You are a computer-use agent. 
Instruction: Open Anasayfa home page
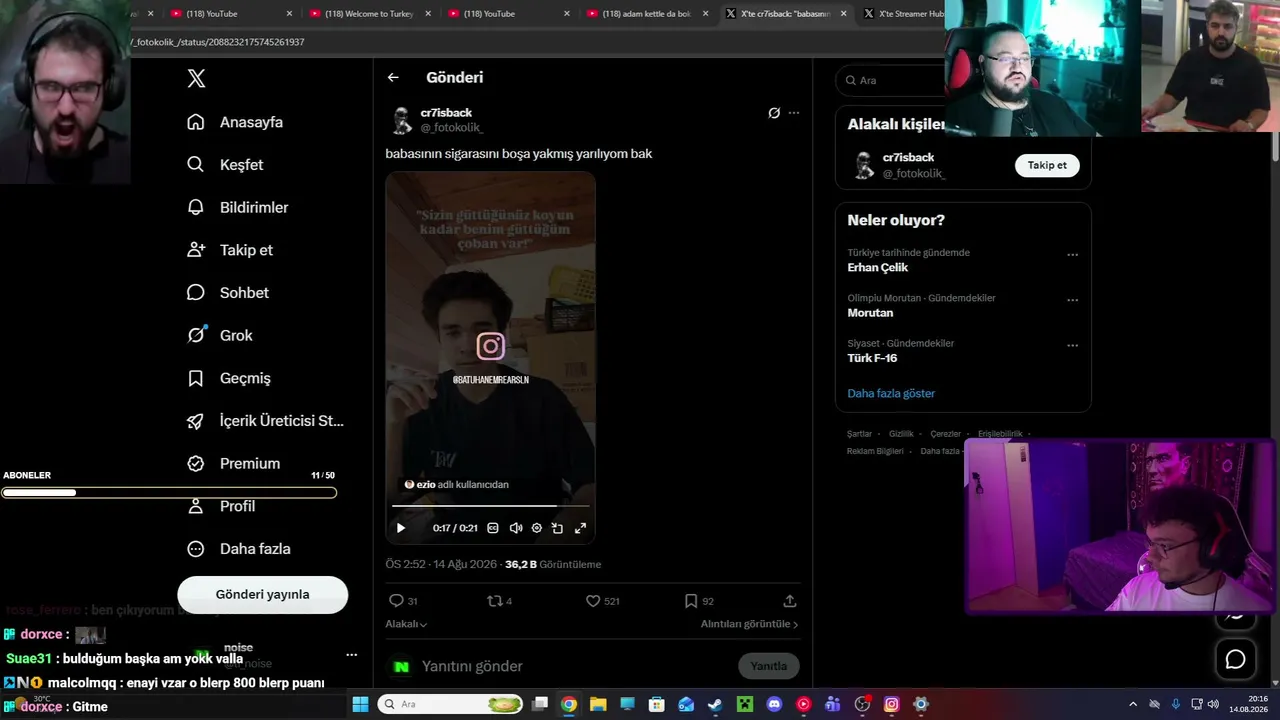[x=235, y=122]
